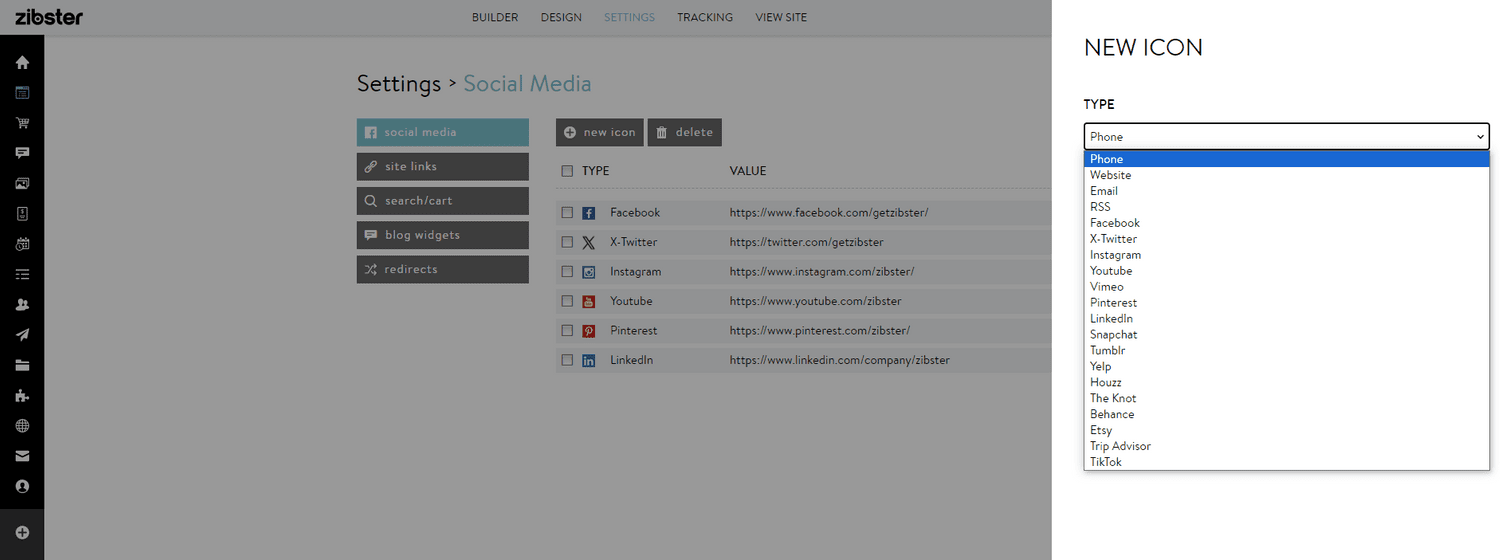Viewport: 1500px width, 560px height.
Task: Click the LinkedIn icon in the table row
Action: point(589,360)
